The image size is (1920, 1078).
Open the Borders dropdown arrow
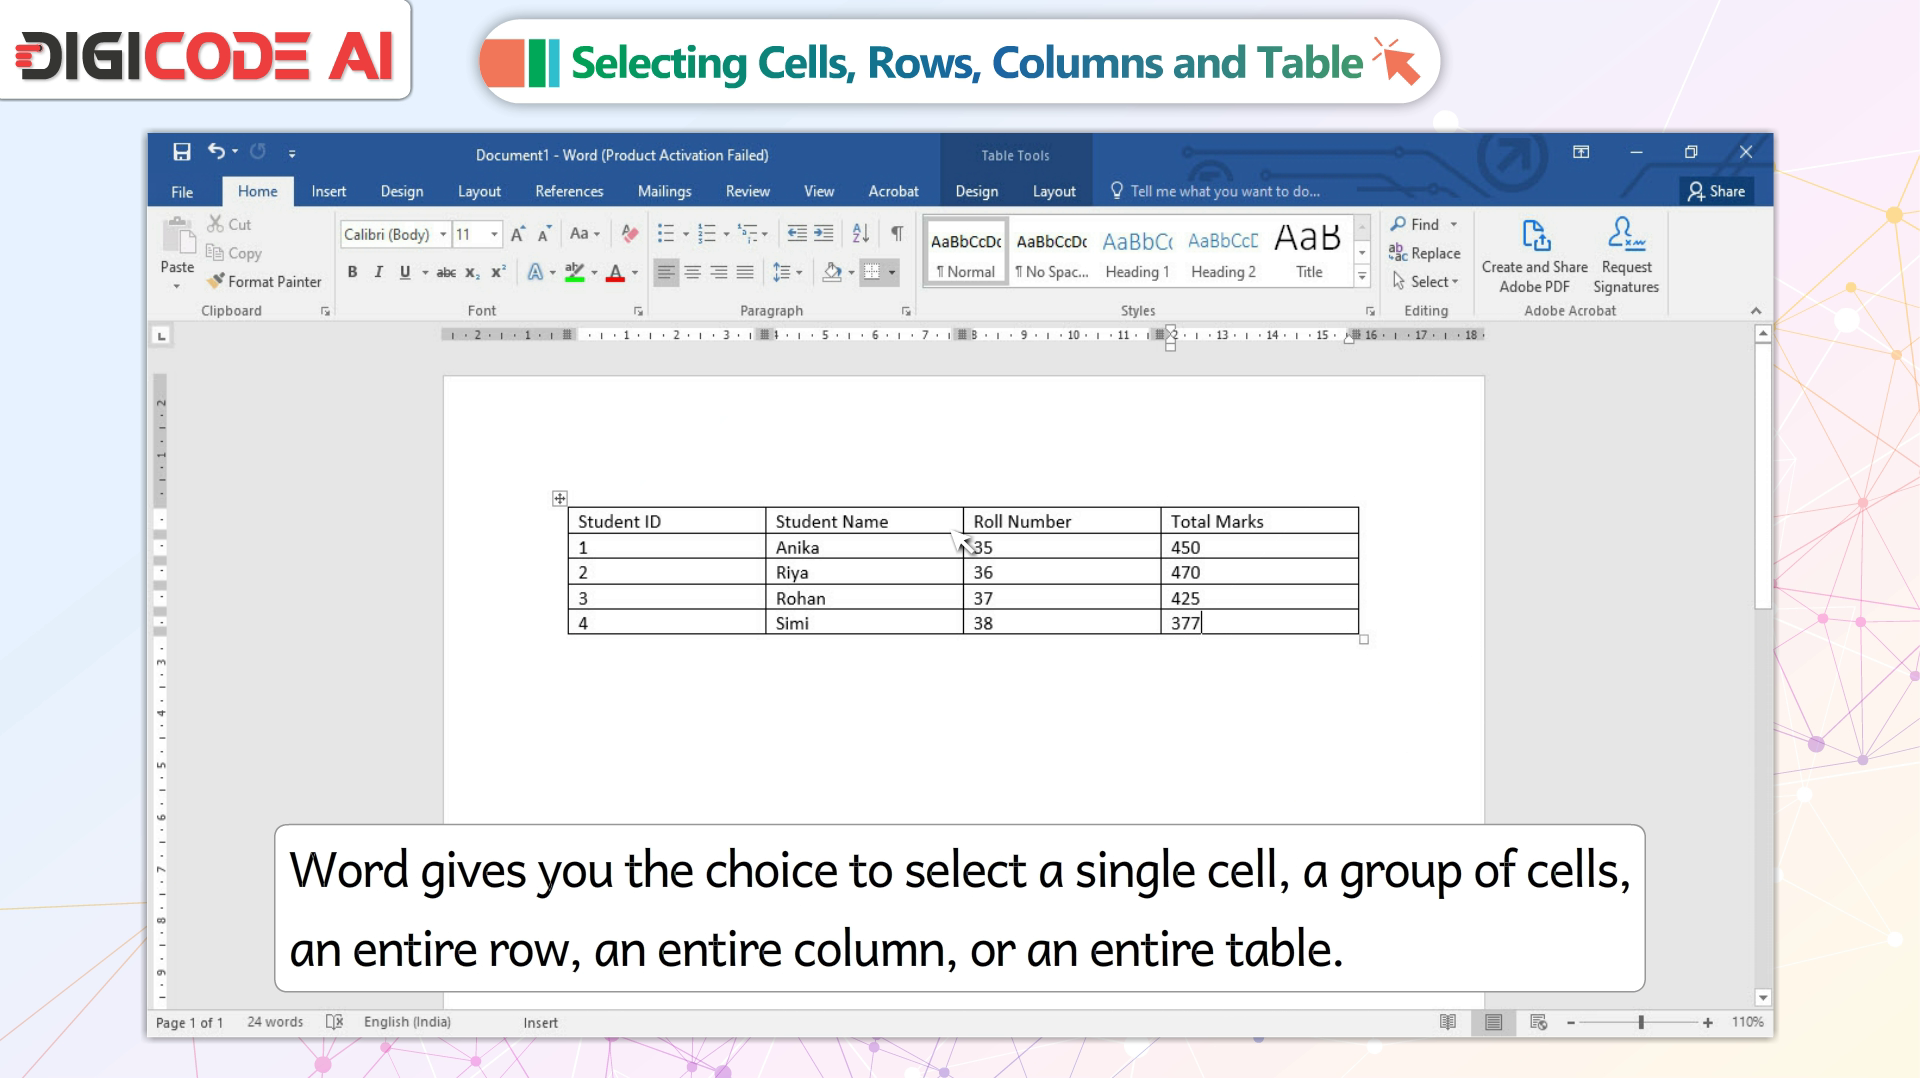[x=892, y=272]
